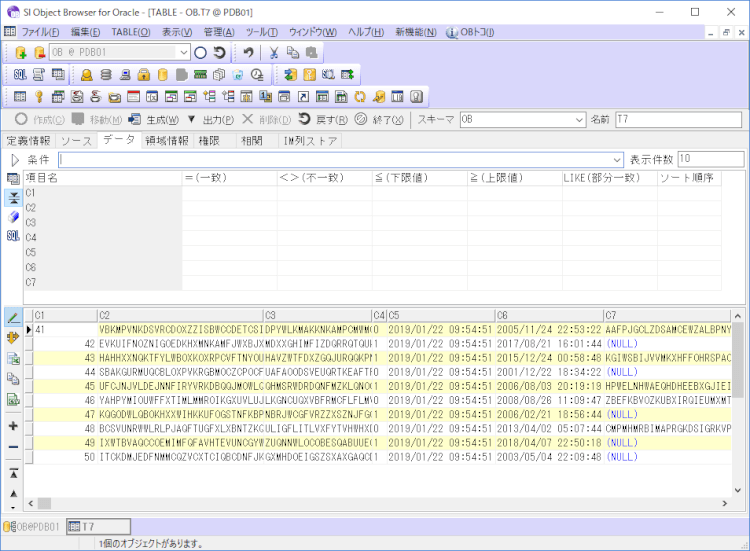Click the plus icon to add row
Image resolution: width=750 pixels, height=551 pixels.
click(x=13, y=426)
